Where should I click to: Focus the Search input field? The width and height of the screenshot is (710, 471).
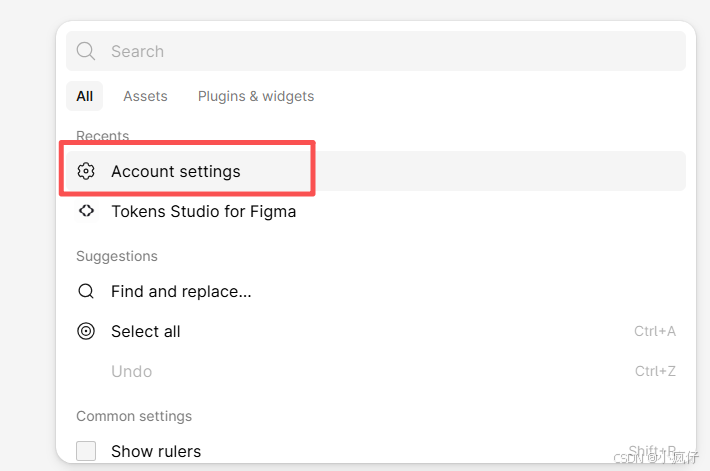[376, 51]
